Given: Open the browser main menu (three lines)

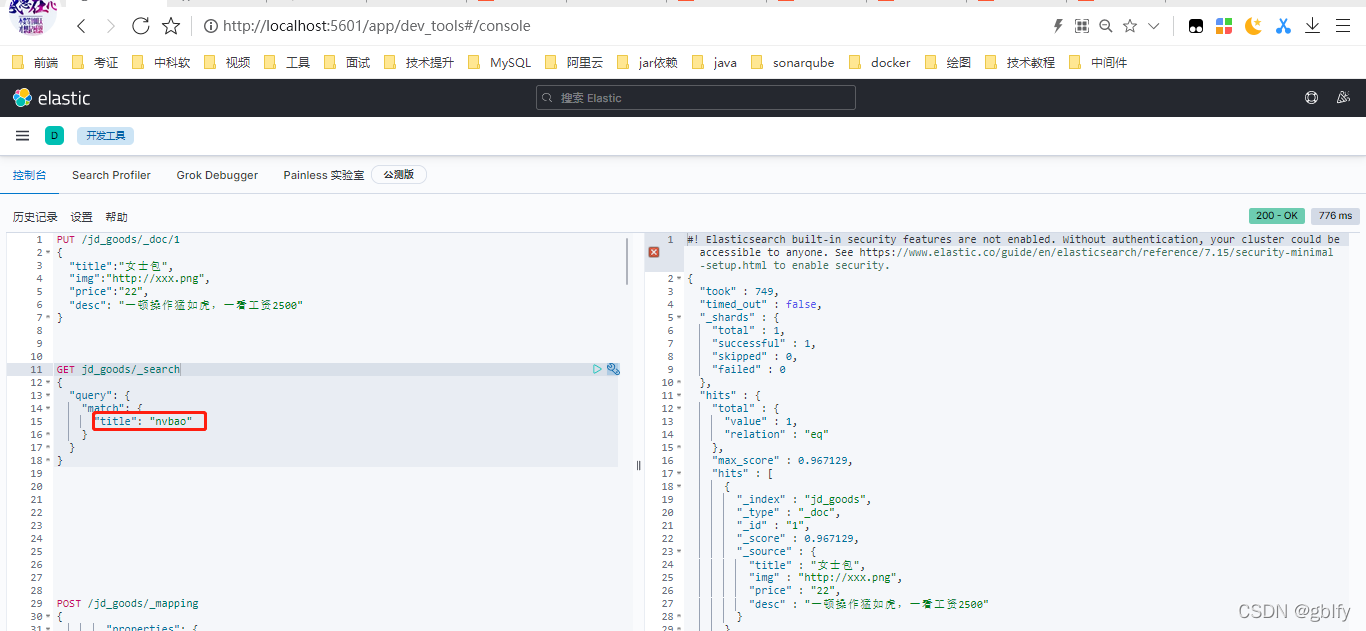Looking at the screenshot, I should click(x=1342, y=26).
